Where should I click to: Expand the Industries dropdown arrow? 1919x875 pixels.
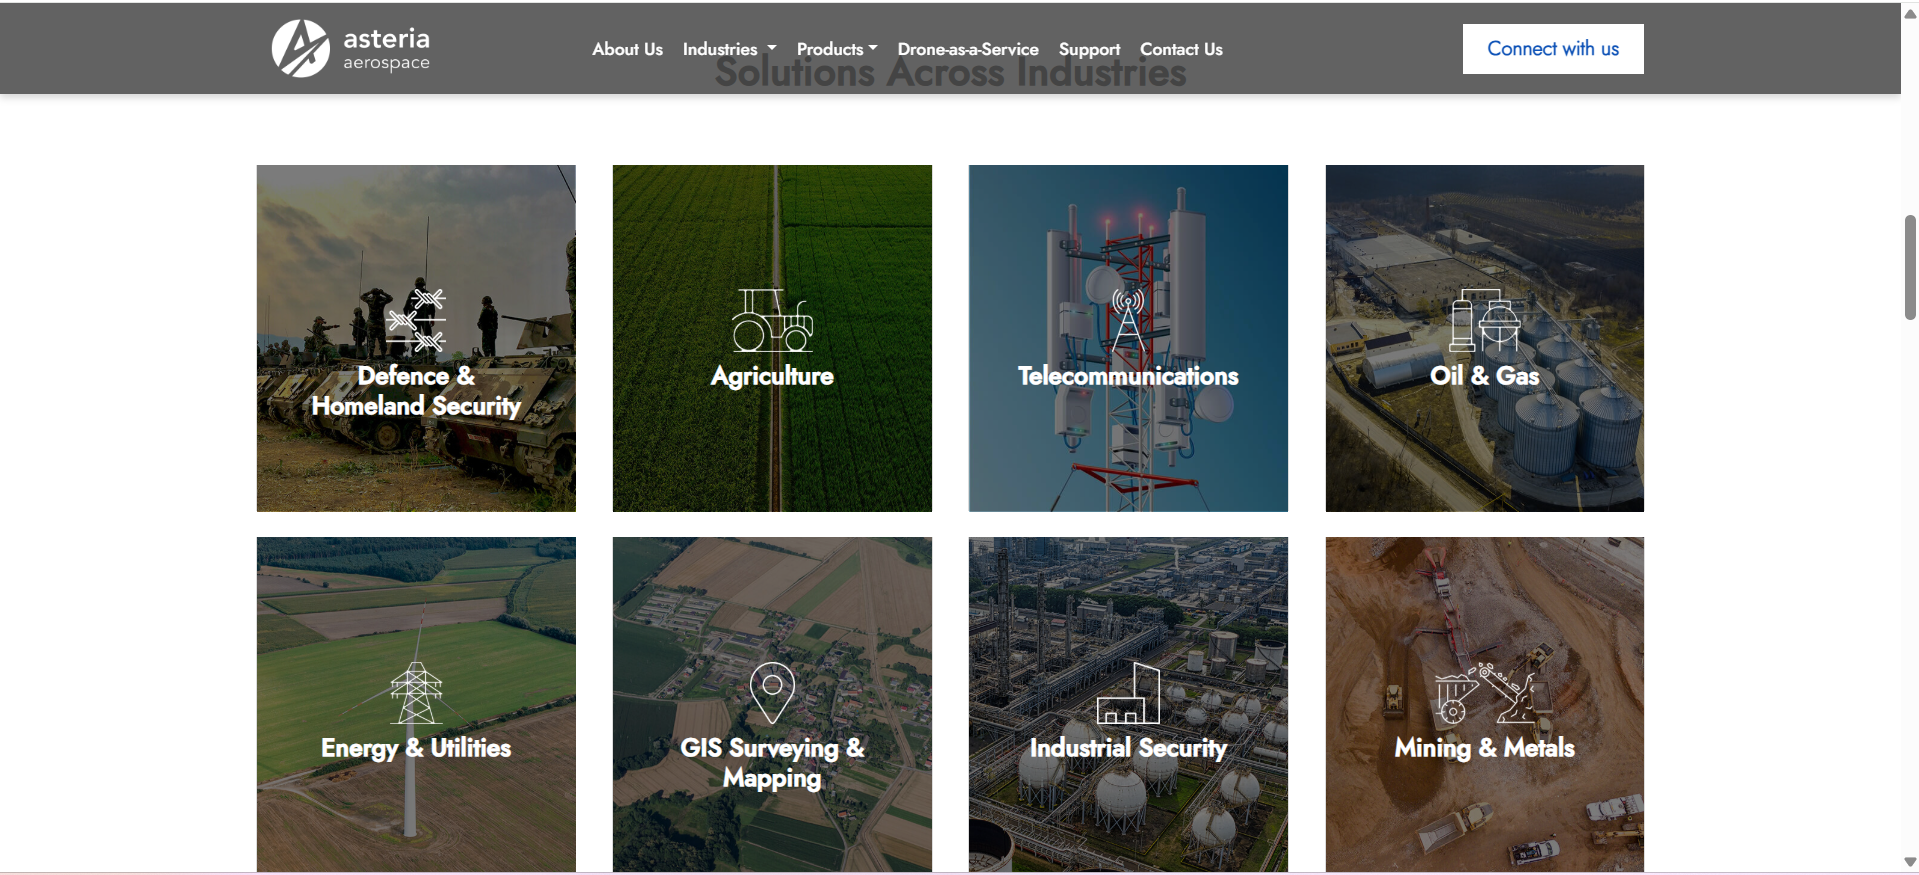tap(771, 48)
